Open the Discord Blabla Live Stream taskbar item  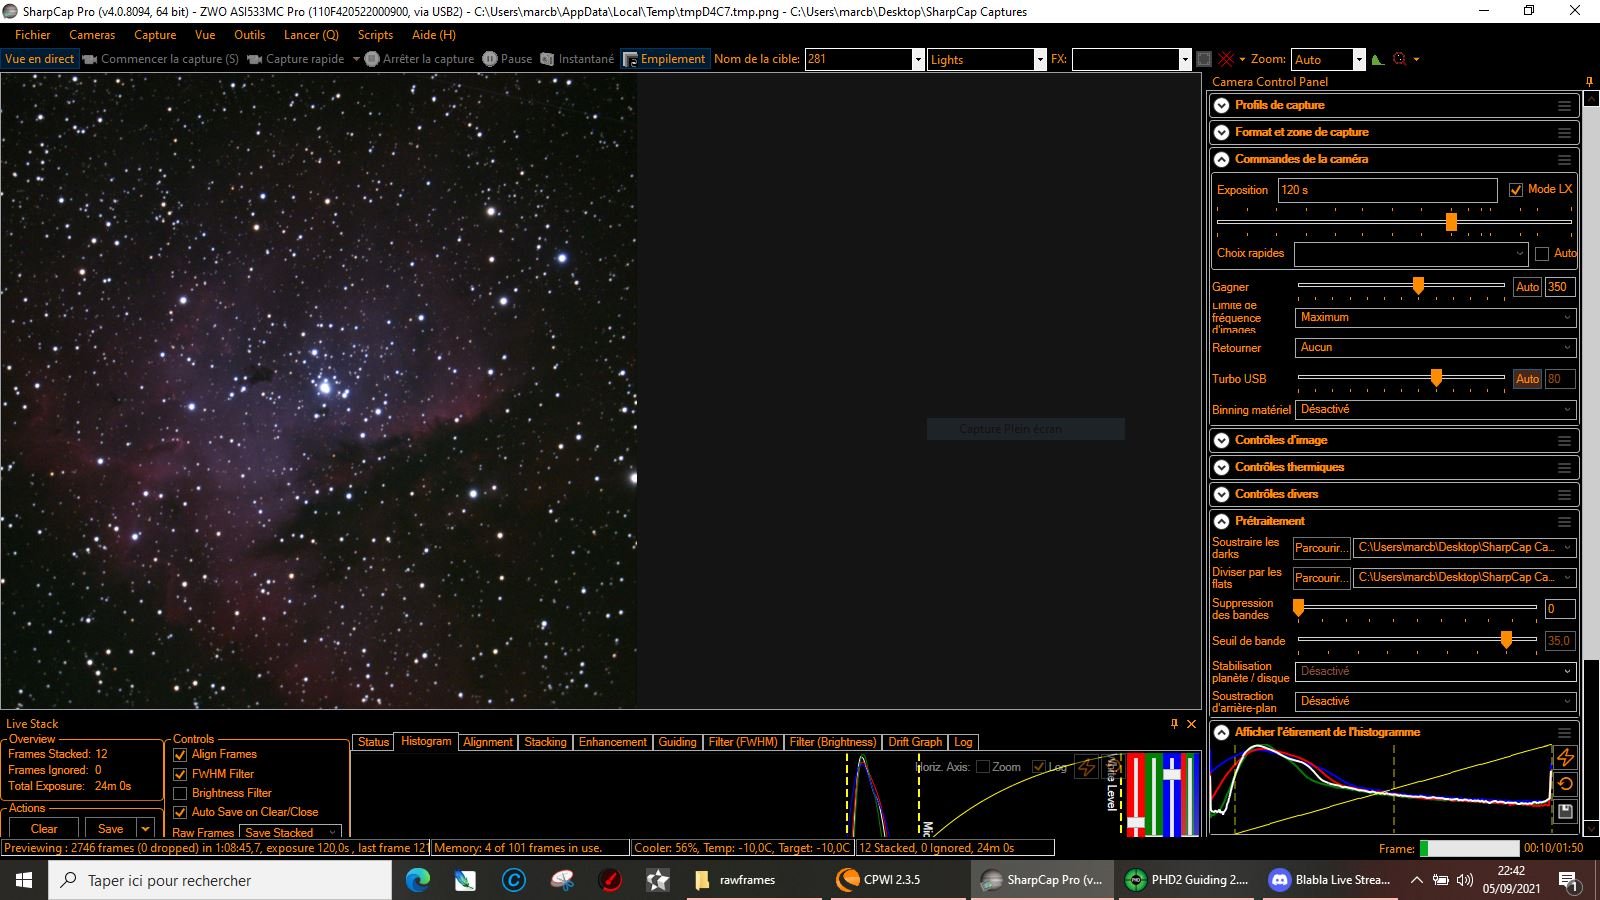[1329, 880]
